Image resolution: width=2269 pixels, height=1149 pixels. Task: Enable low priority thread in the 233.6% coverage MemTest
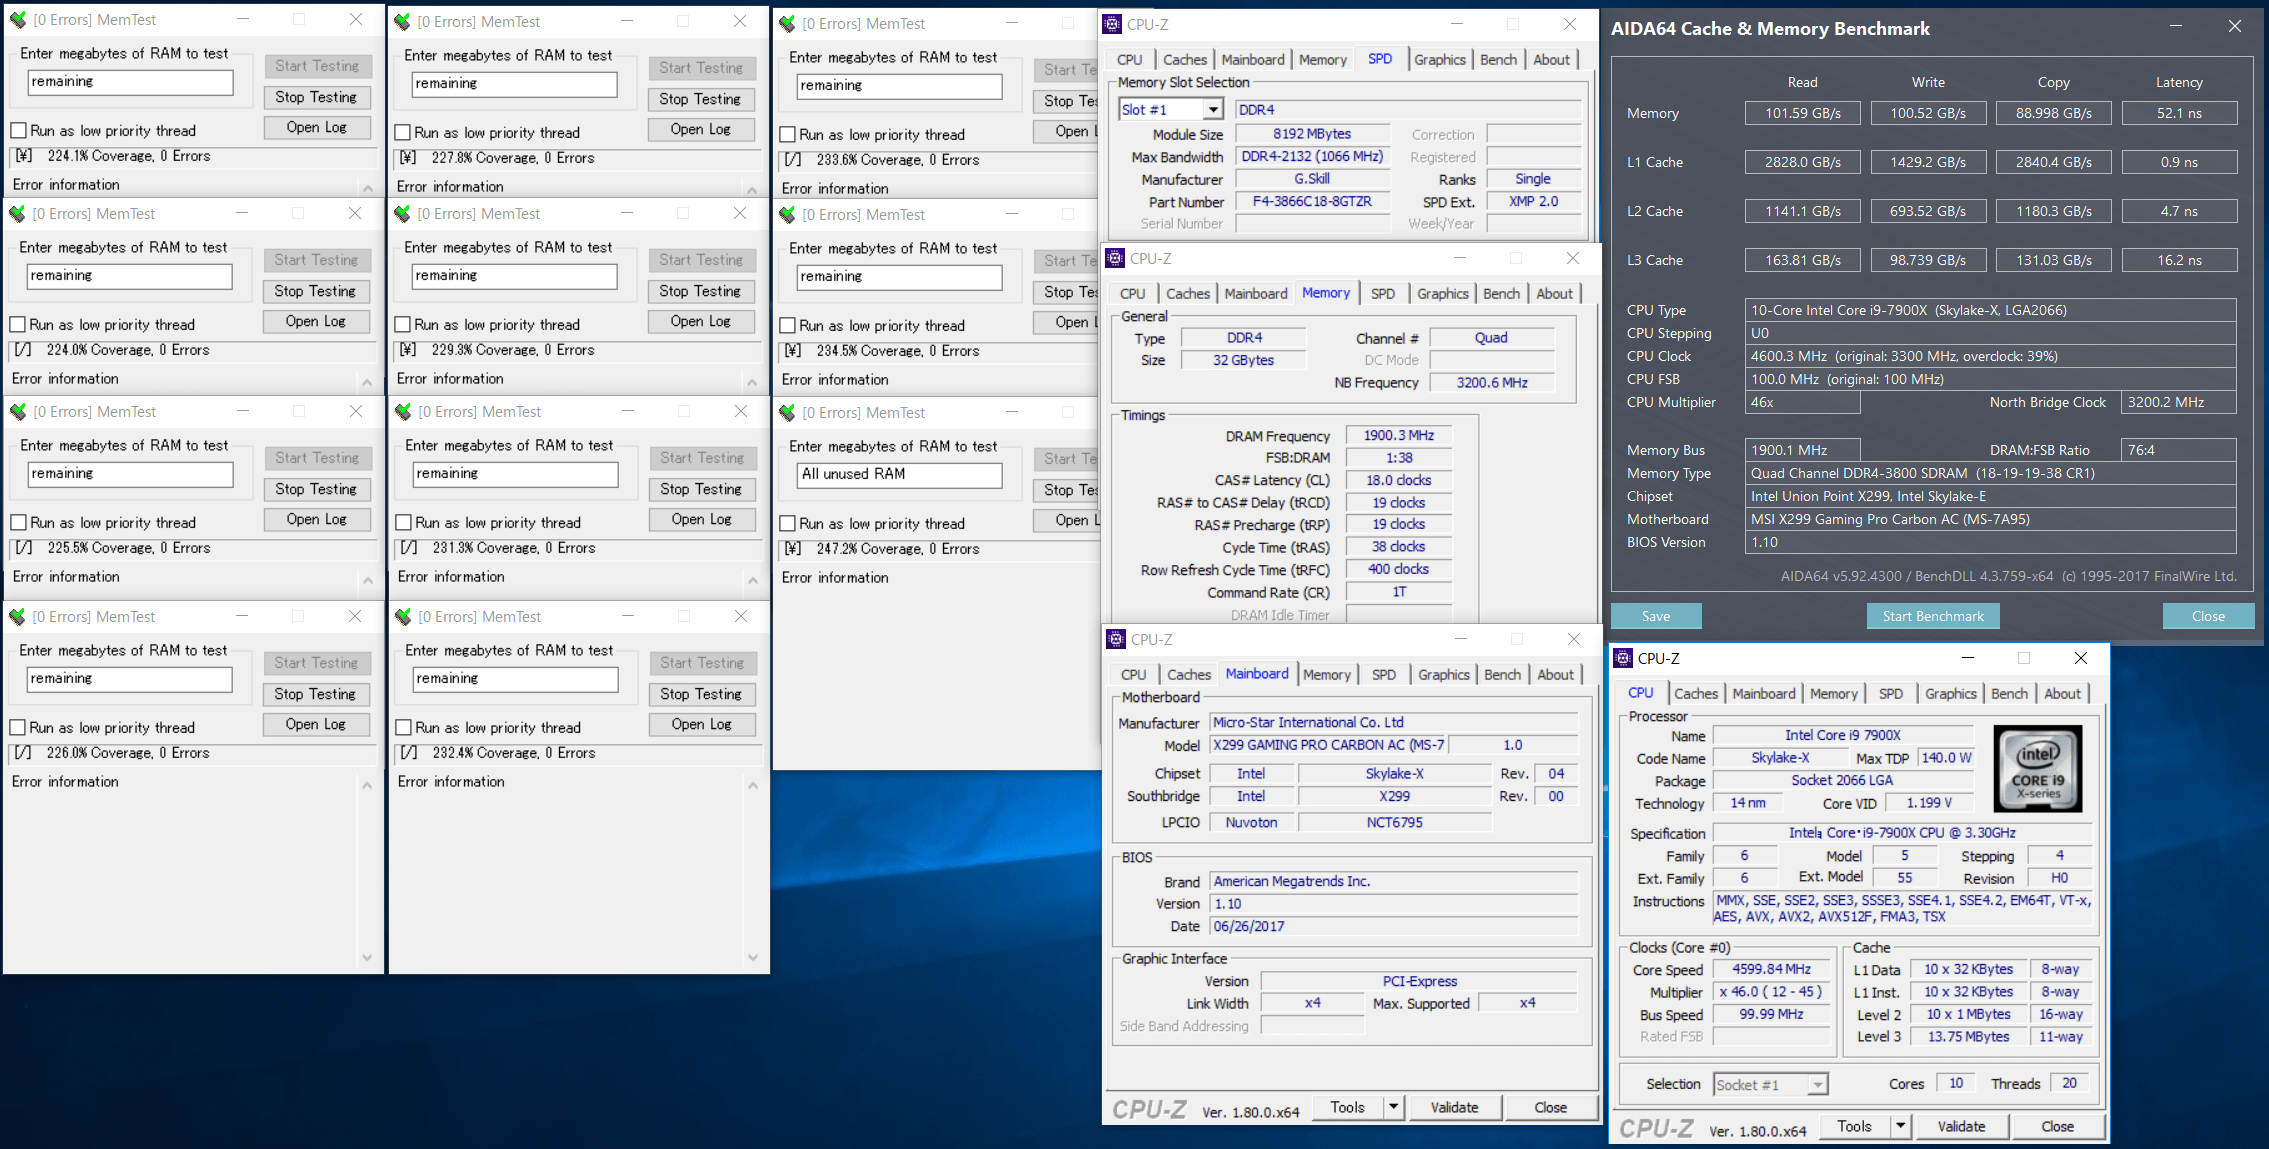(x=787, y=135)
